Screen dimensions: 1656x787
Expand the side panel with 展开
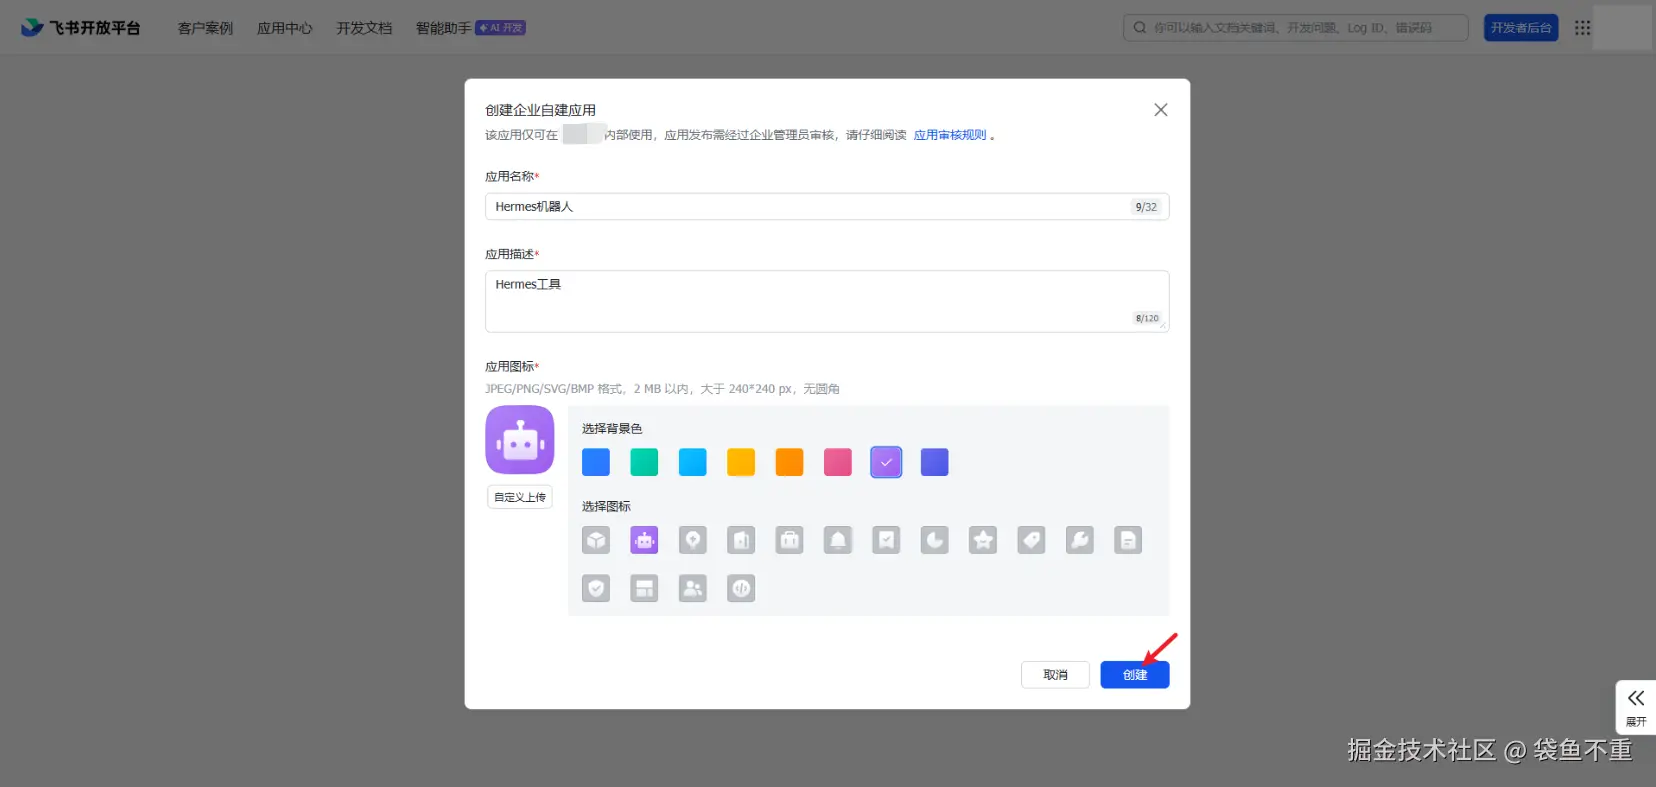click(x=1636, y=707)
